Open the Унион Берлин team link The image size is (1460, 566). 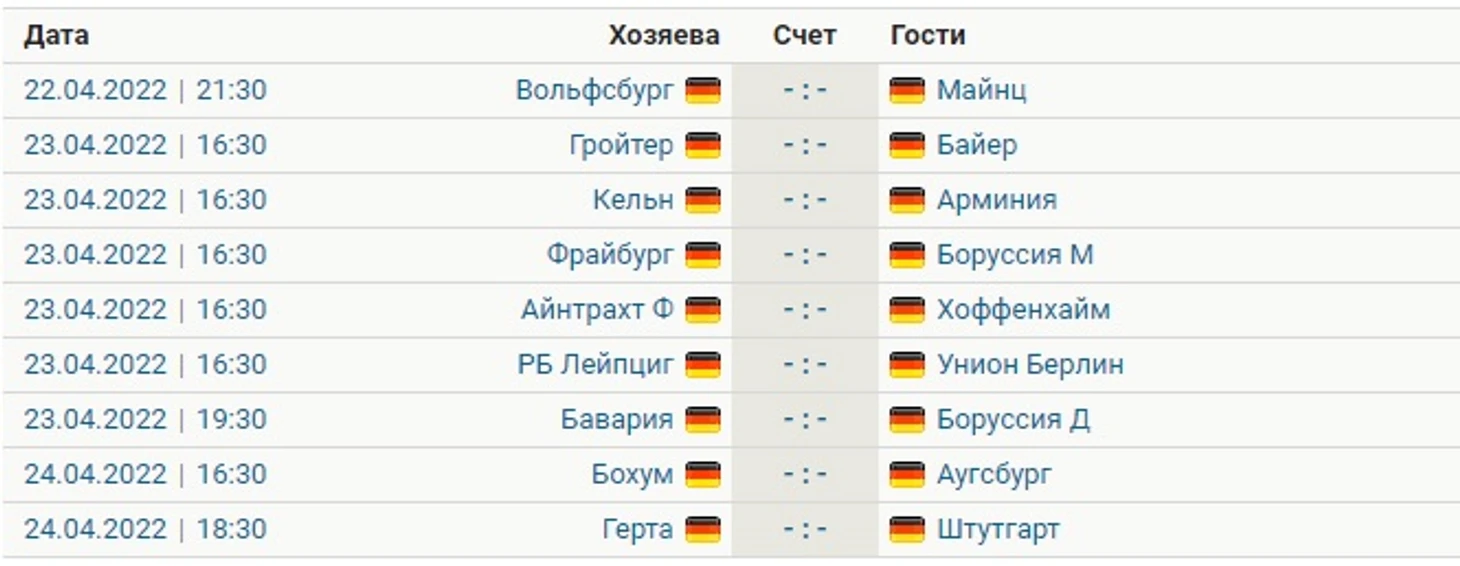tap(1030, 365)
